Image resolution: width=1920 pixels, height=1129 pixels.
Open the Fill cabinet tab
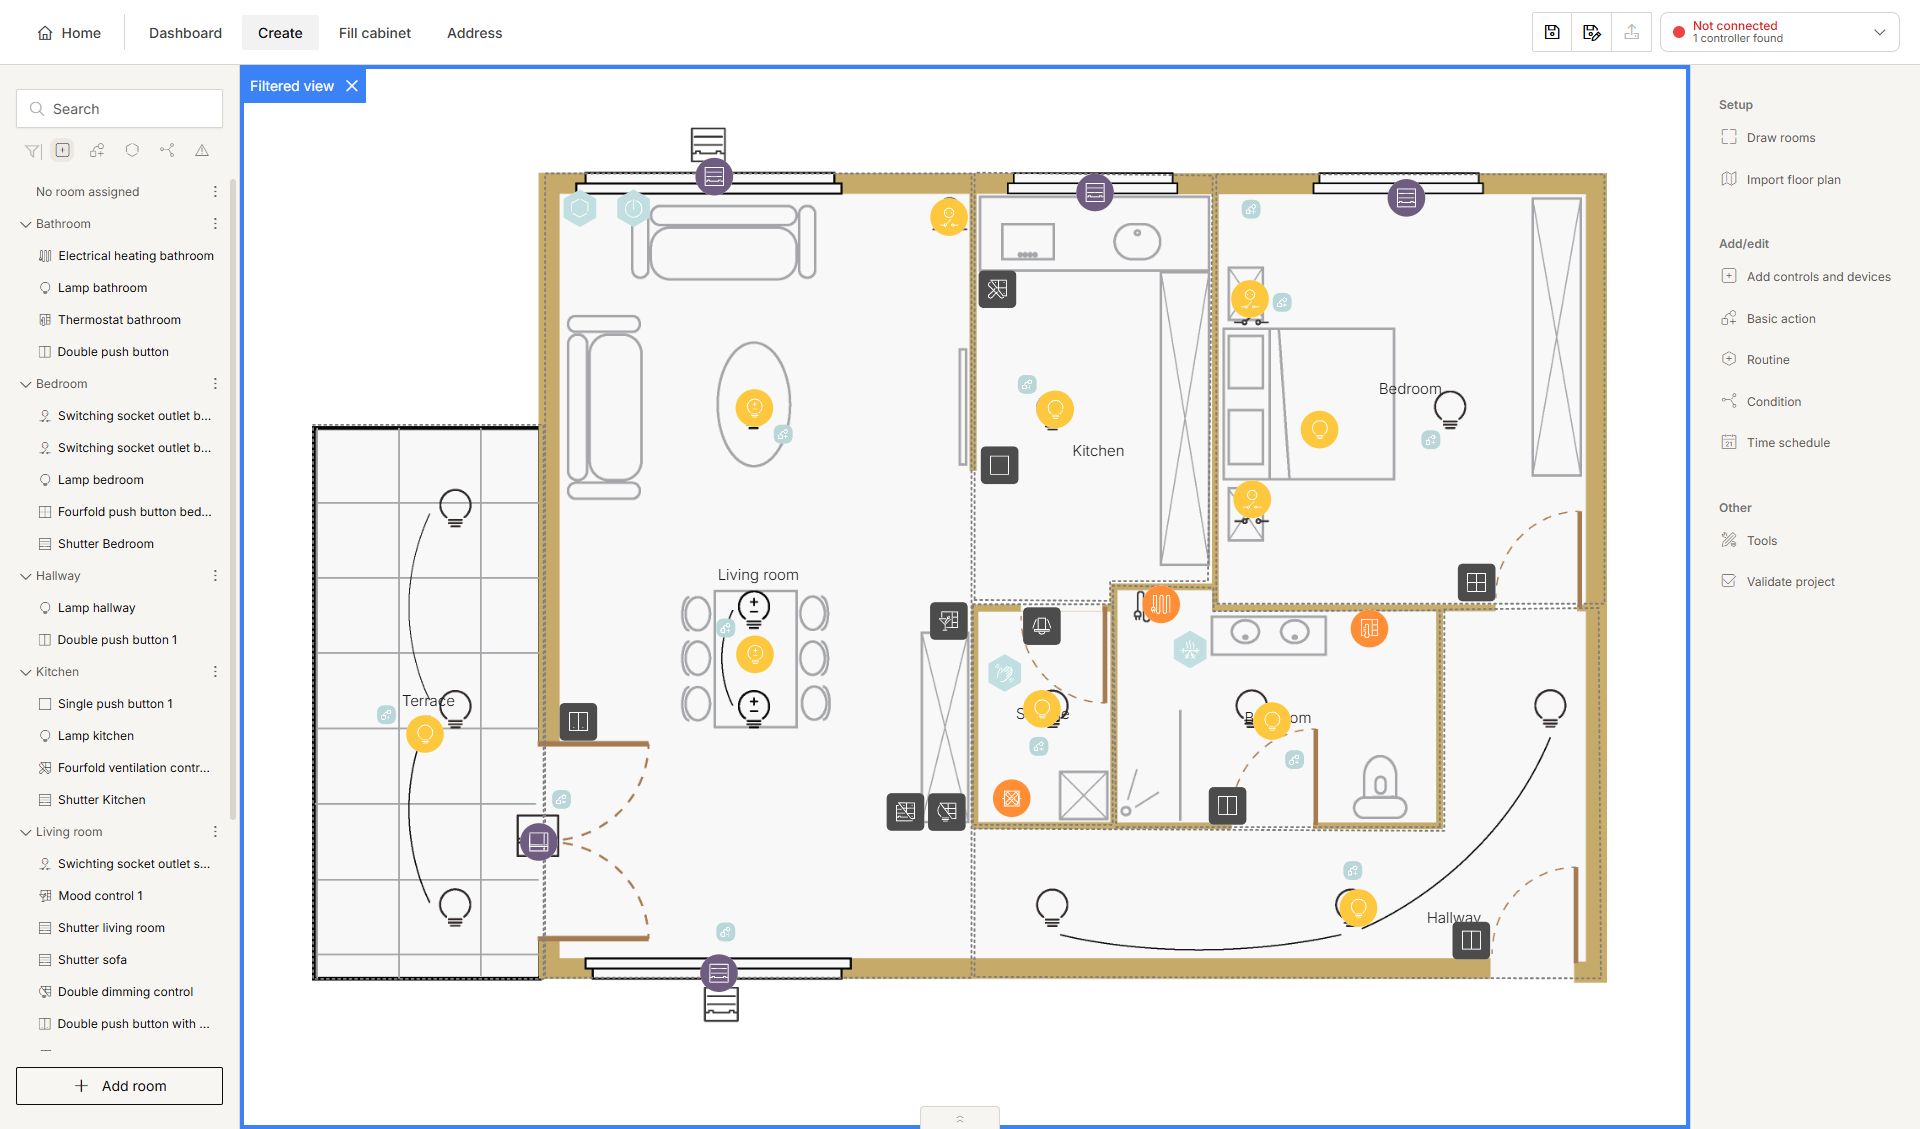(x=375, y=33)
